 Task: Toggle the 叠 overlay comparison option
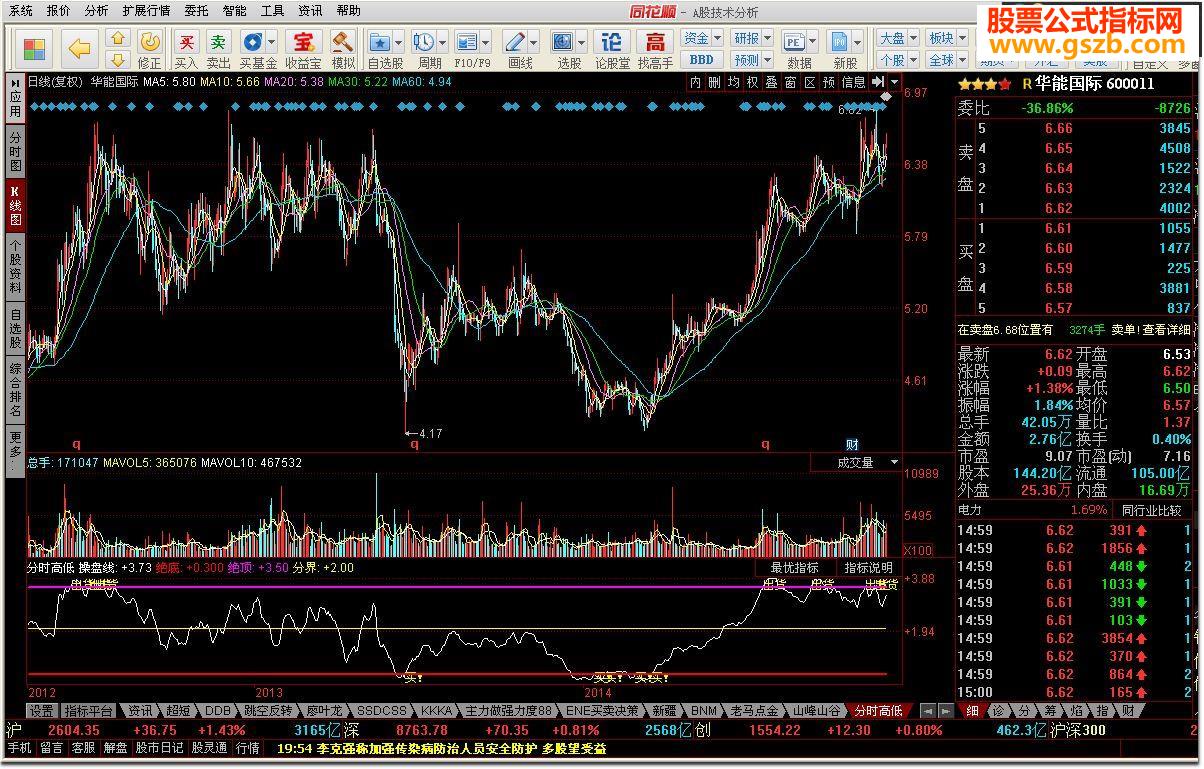(x=771, y=82)
